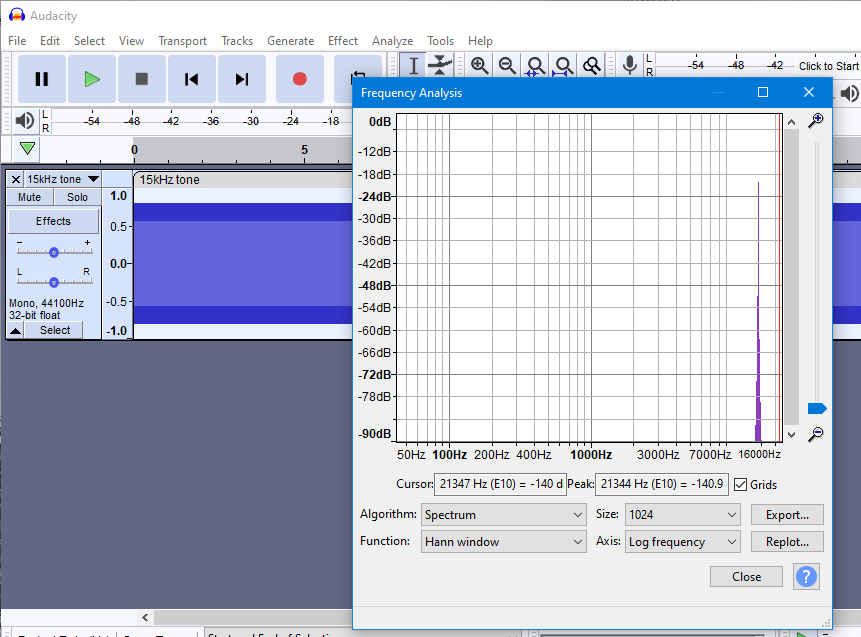The image size is (861, 637).
Task: Select the Selection tool in the toolbar
Action: coord(413,64)
